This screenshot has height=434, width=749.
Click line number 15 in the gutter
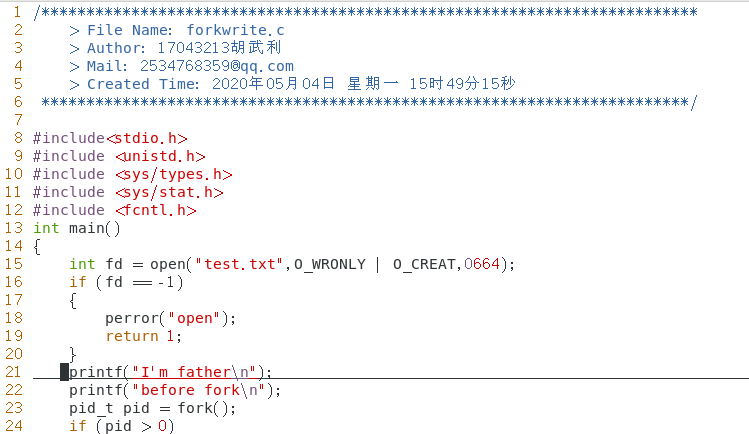pyautogui.click(x=13, y=264)
